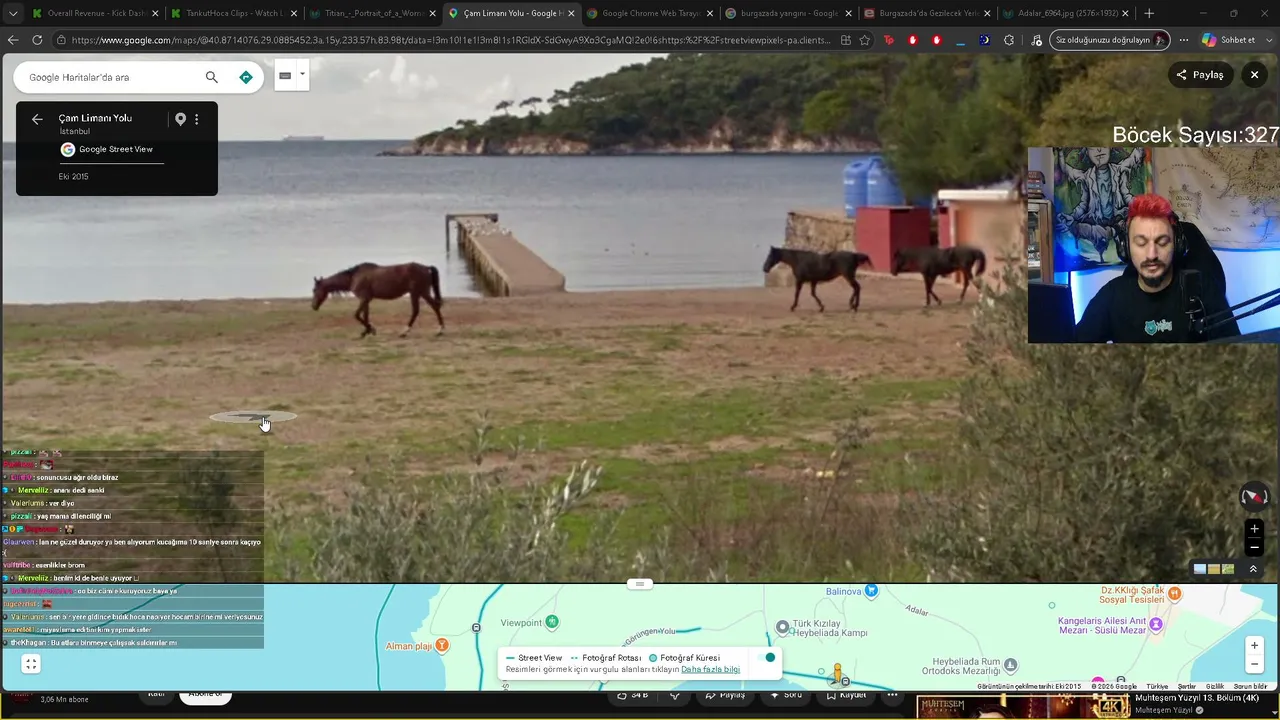Image resolution: width=1280 pixels, height=720 pixels.
Task: Switch to the Titian Portrait tab
Action: click(372, 13)
